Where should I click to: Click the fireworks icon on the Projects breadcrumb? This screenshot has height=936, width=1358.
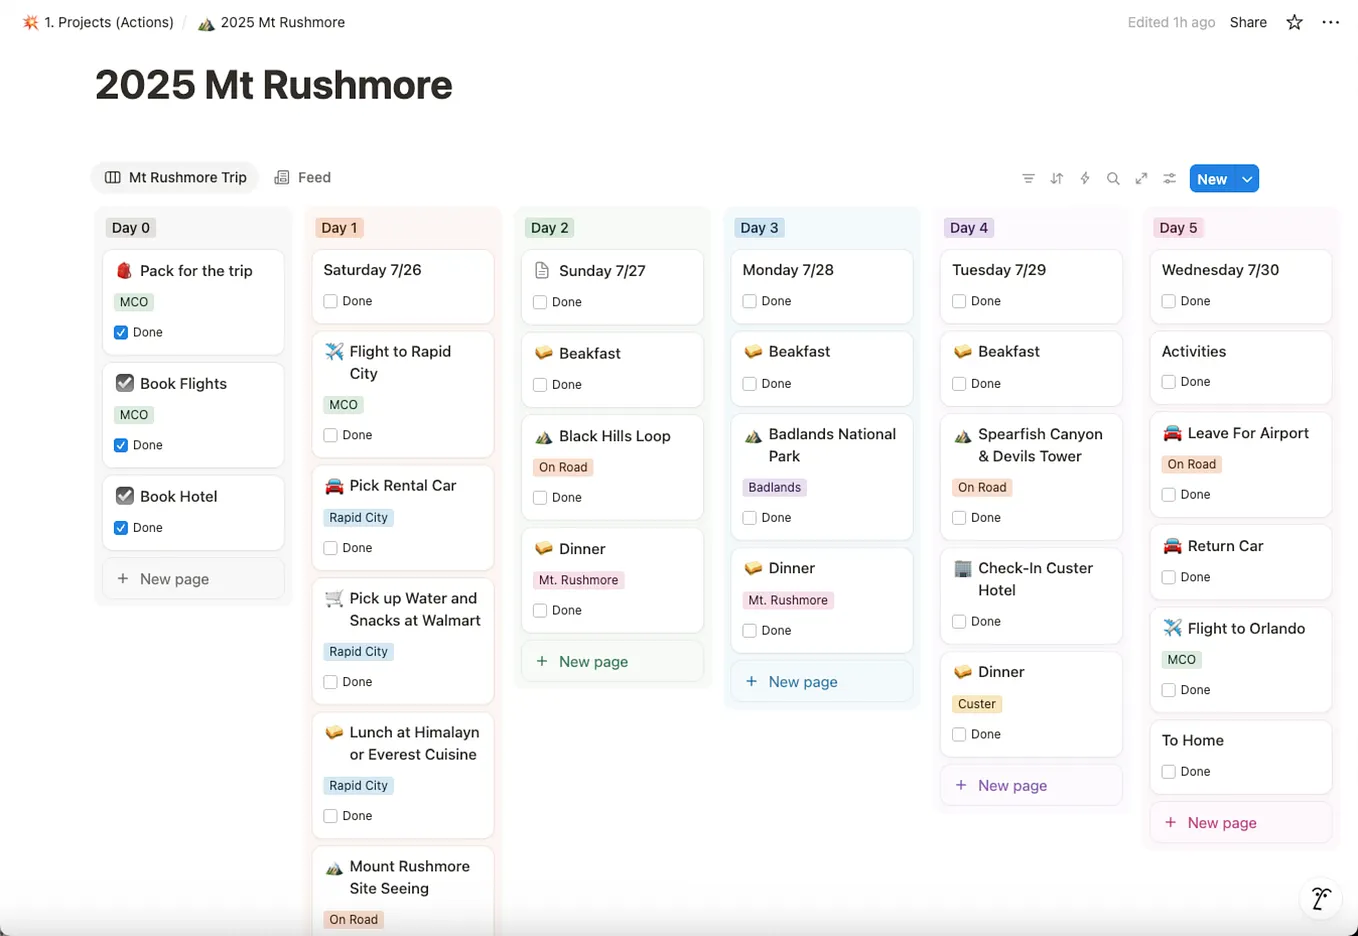pos(29,21)
